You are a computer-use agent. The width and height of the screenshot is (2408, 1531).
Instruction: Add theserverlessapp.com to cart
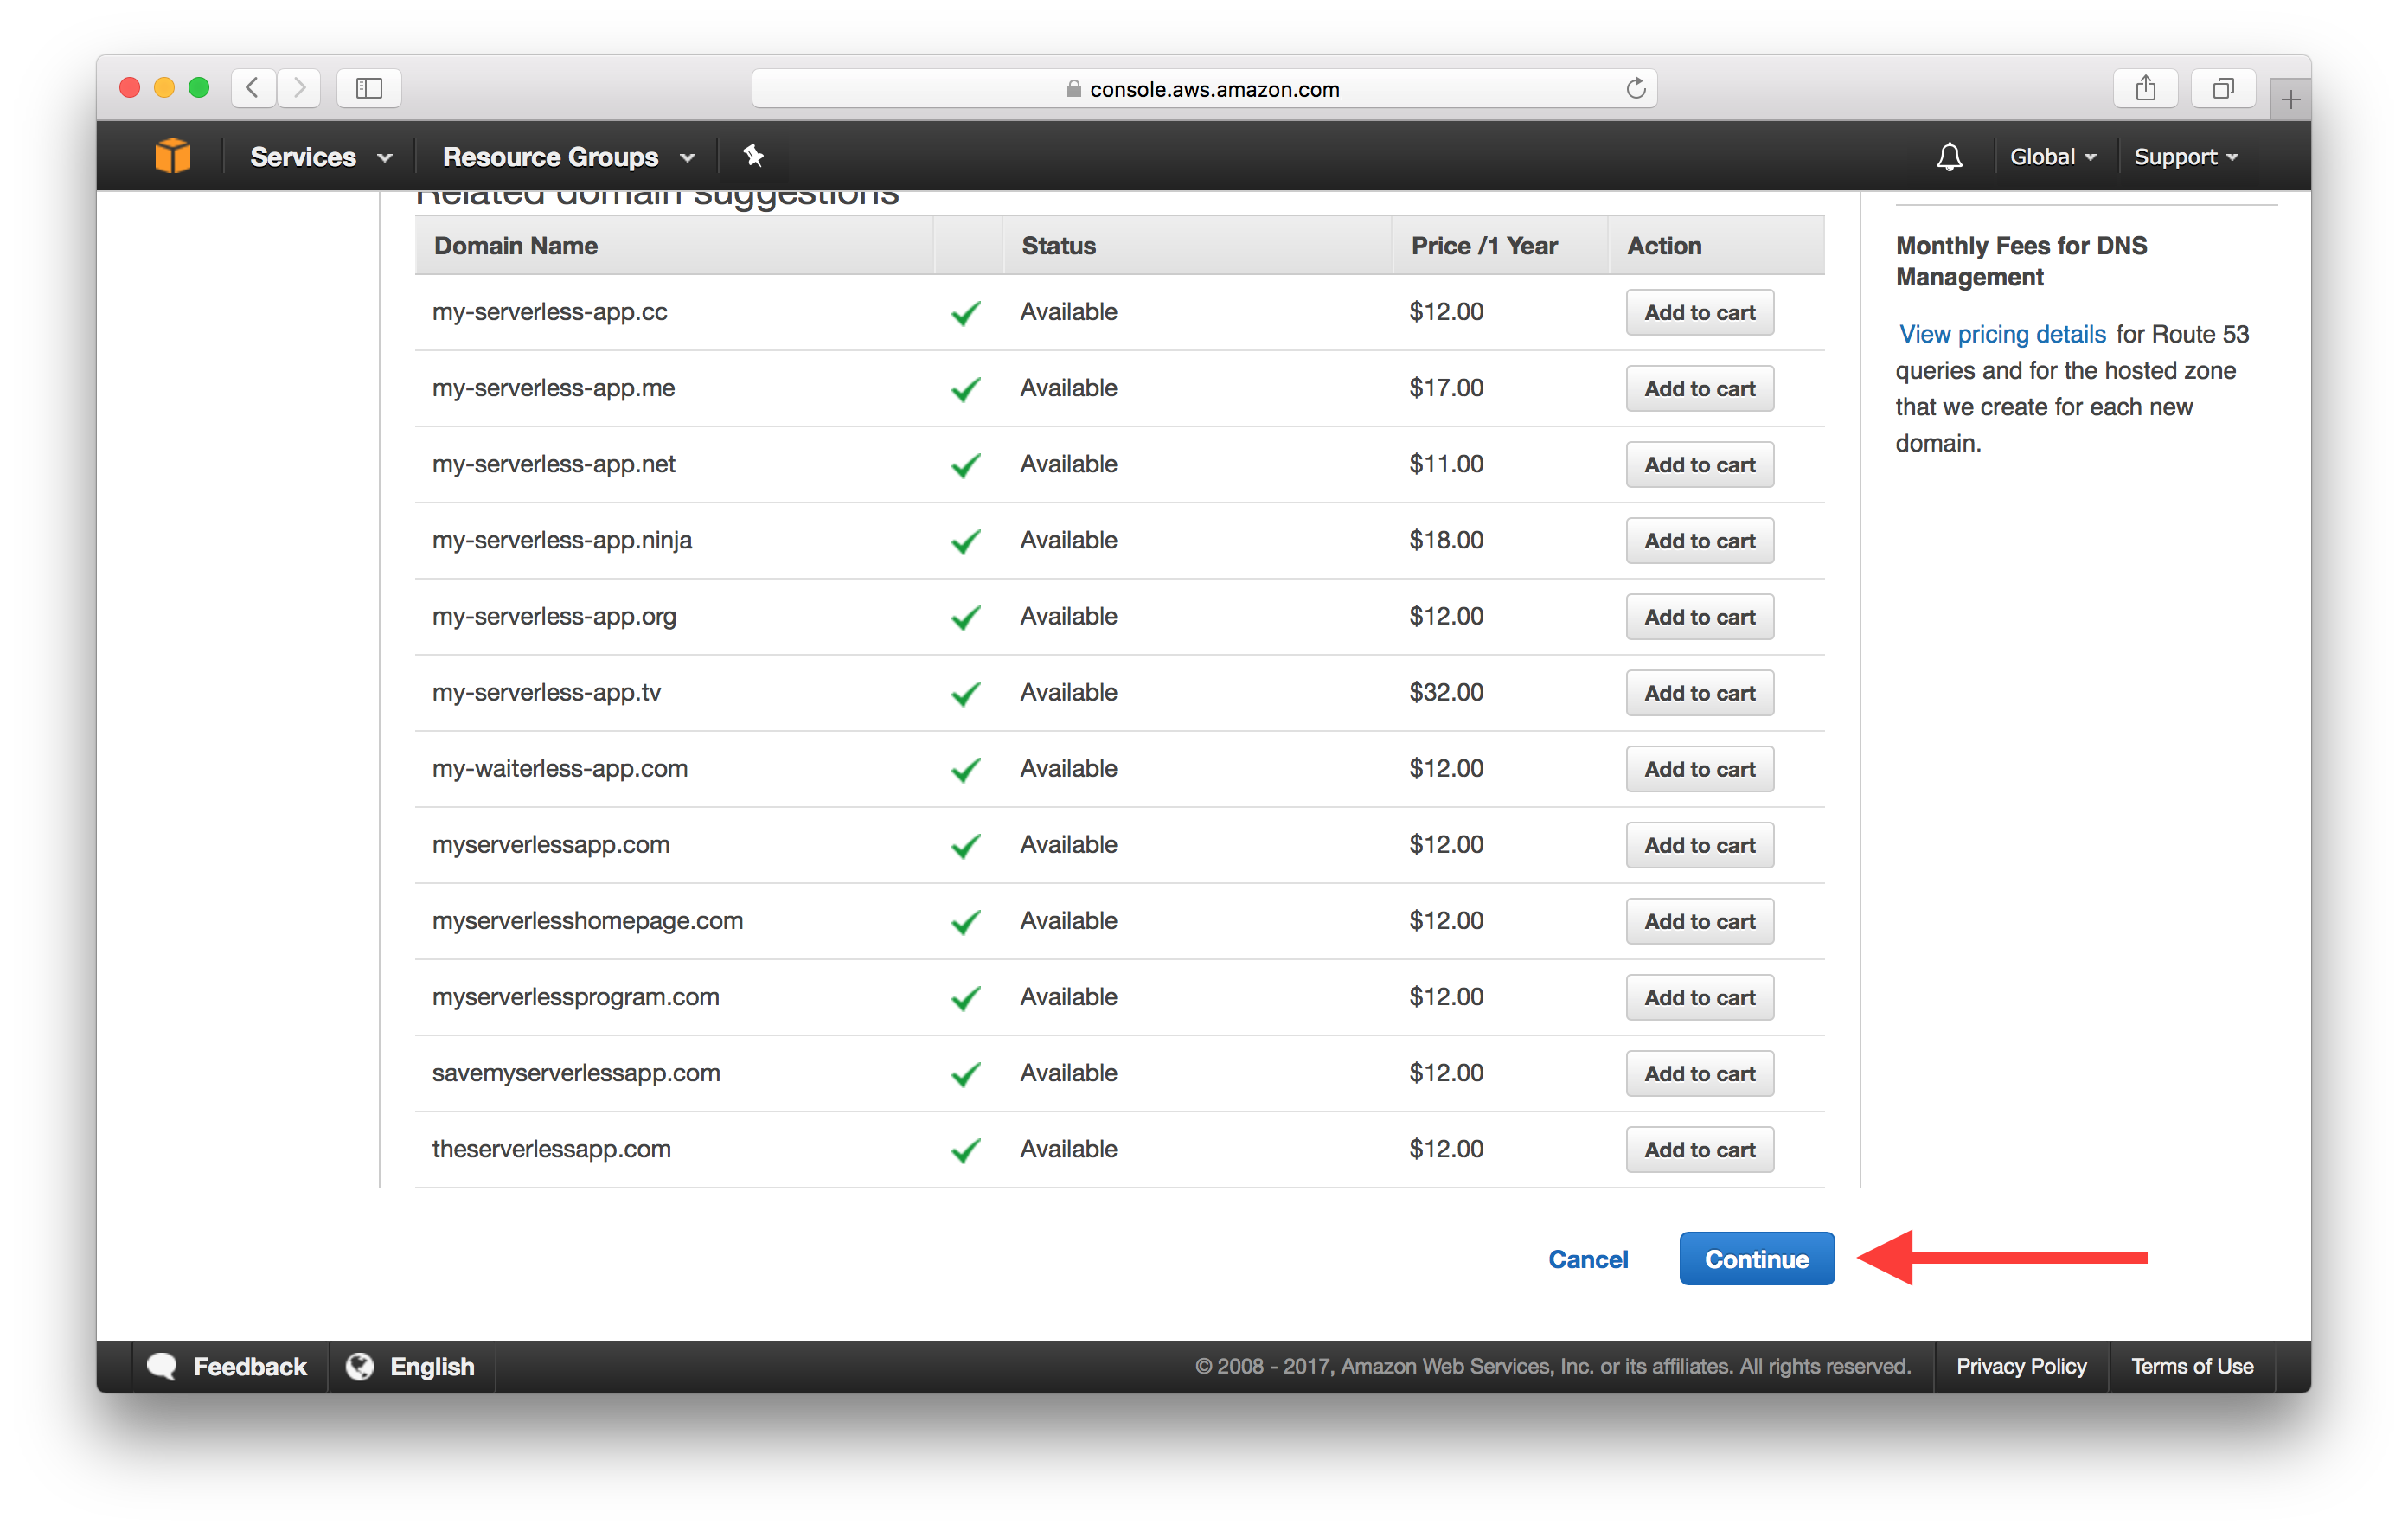point(1697,1150)
